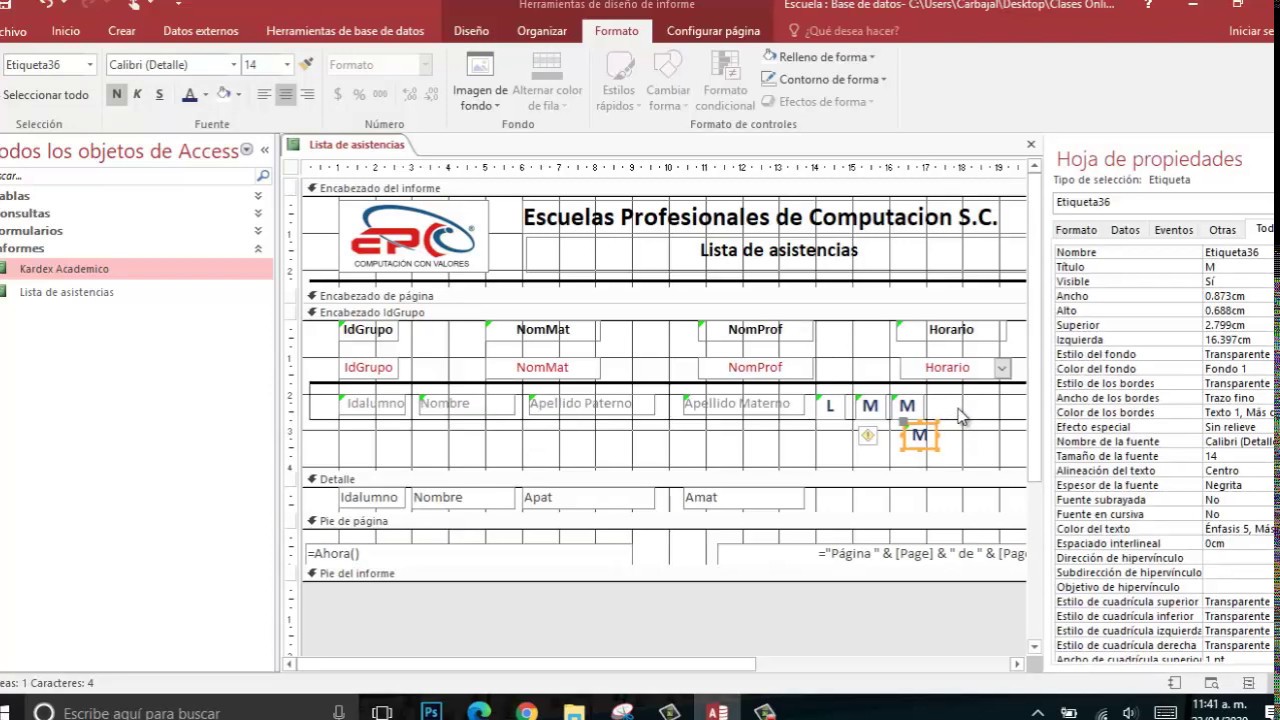Click Seleccionar todo

click(46, 95)
